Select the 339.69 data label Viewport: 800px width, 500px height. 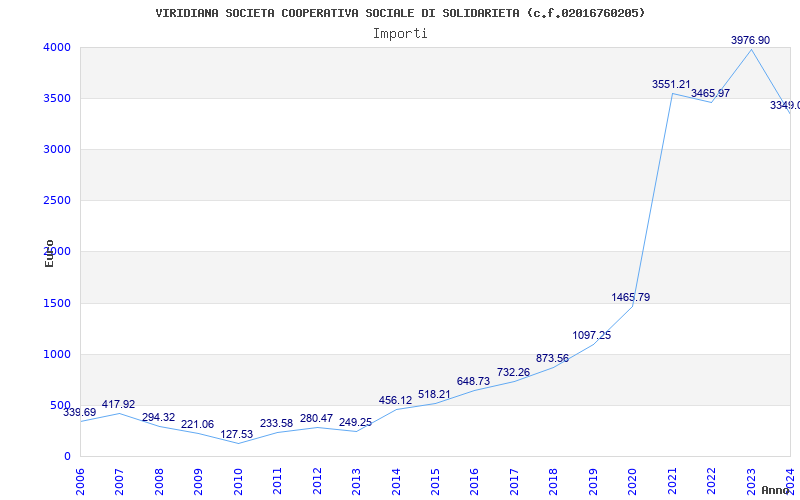tap(80, 412)
